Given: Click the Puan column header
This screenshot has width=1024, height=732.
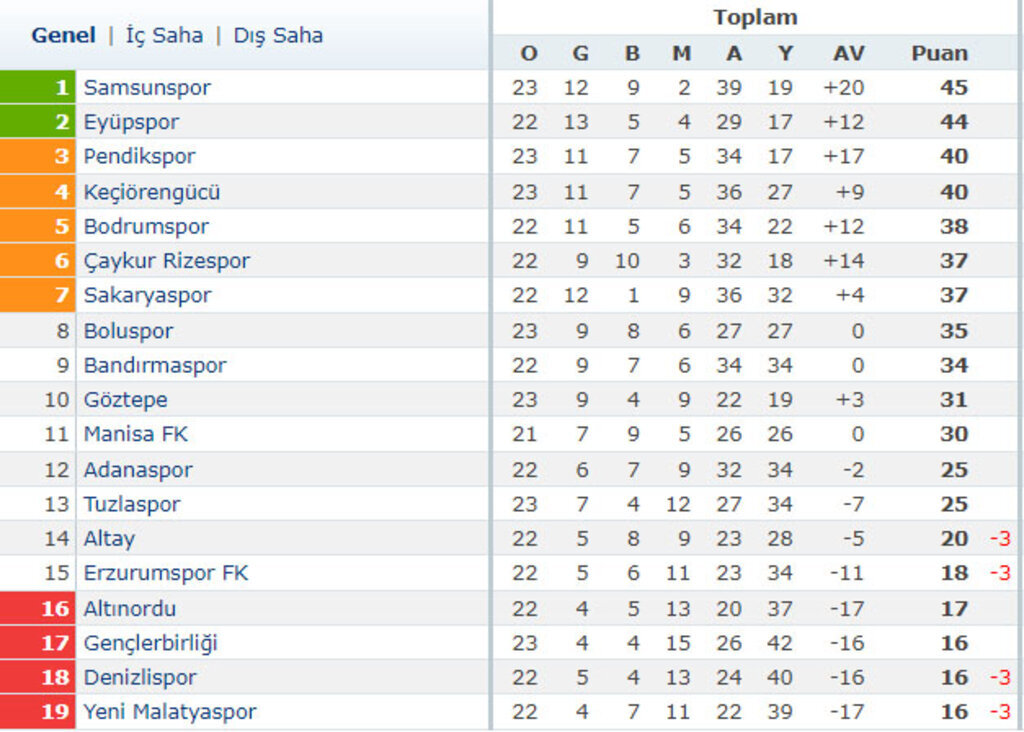Looking at the screenshot, I should pos(939,54).
